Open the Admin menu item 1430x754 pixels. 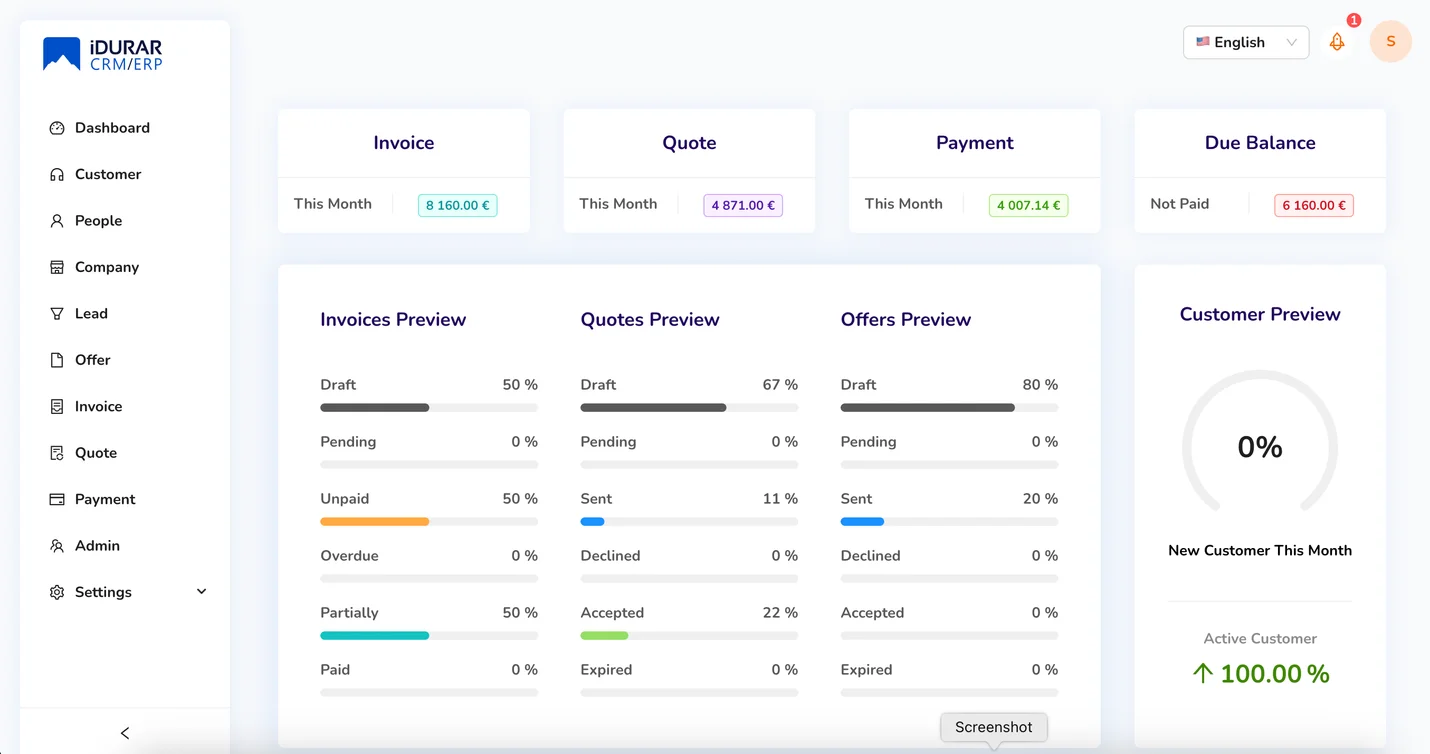tap(125, 546)
